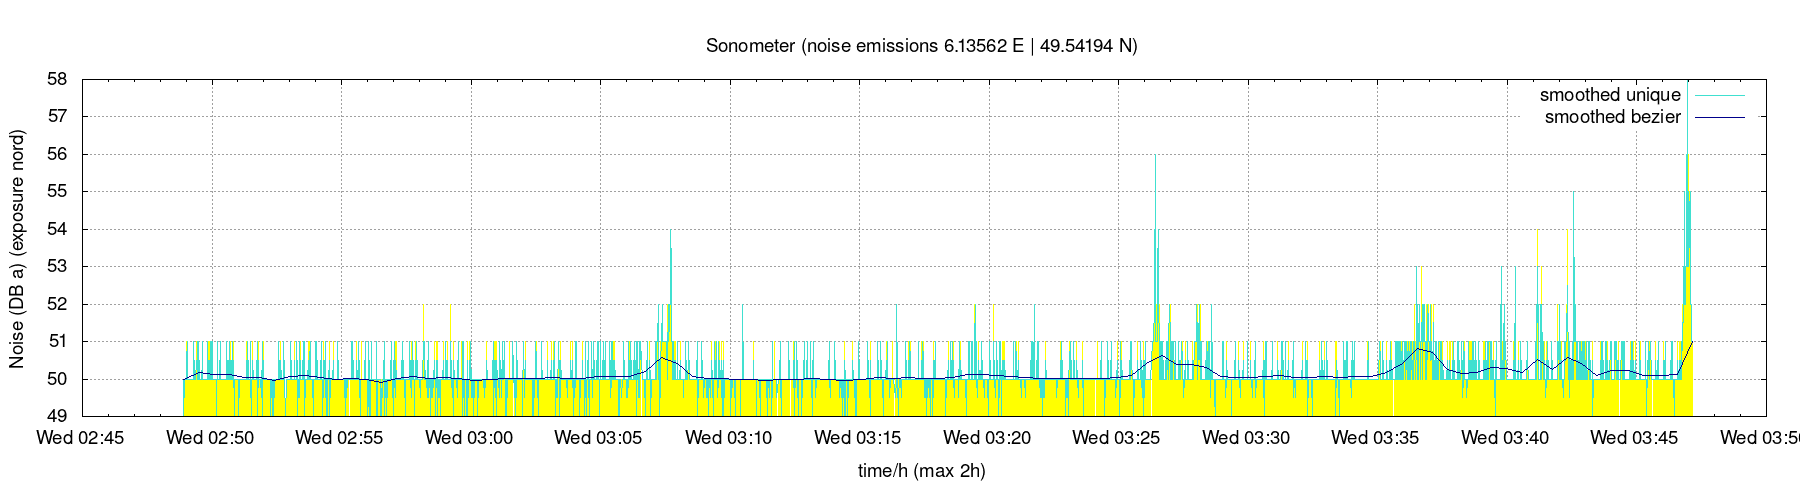Click the y-axis label 'Noise (DB a) (exposure nord)'
1800x500 pixels.
click(x=17, y=248)
